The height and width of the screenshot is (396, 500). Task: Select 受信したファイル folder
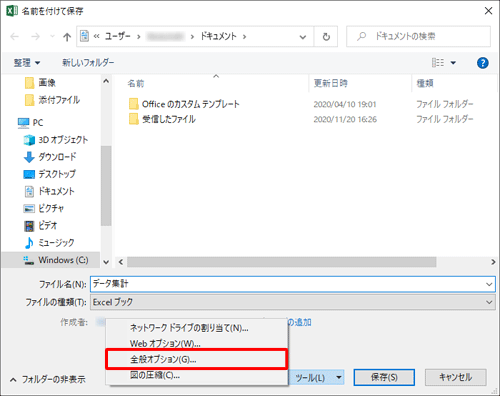[x=162, y=119]
